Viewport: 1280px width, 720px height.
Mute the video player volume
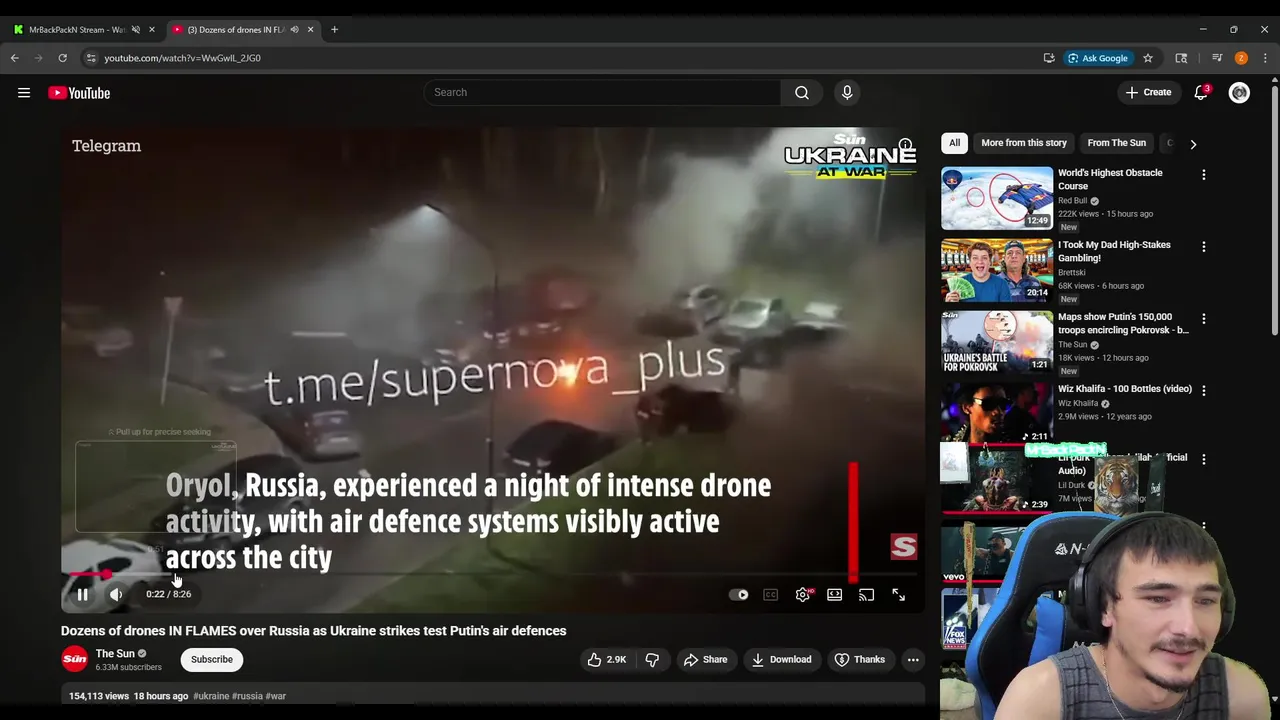pyautogui.click(x=116, y=594)
